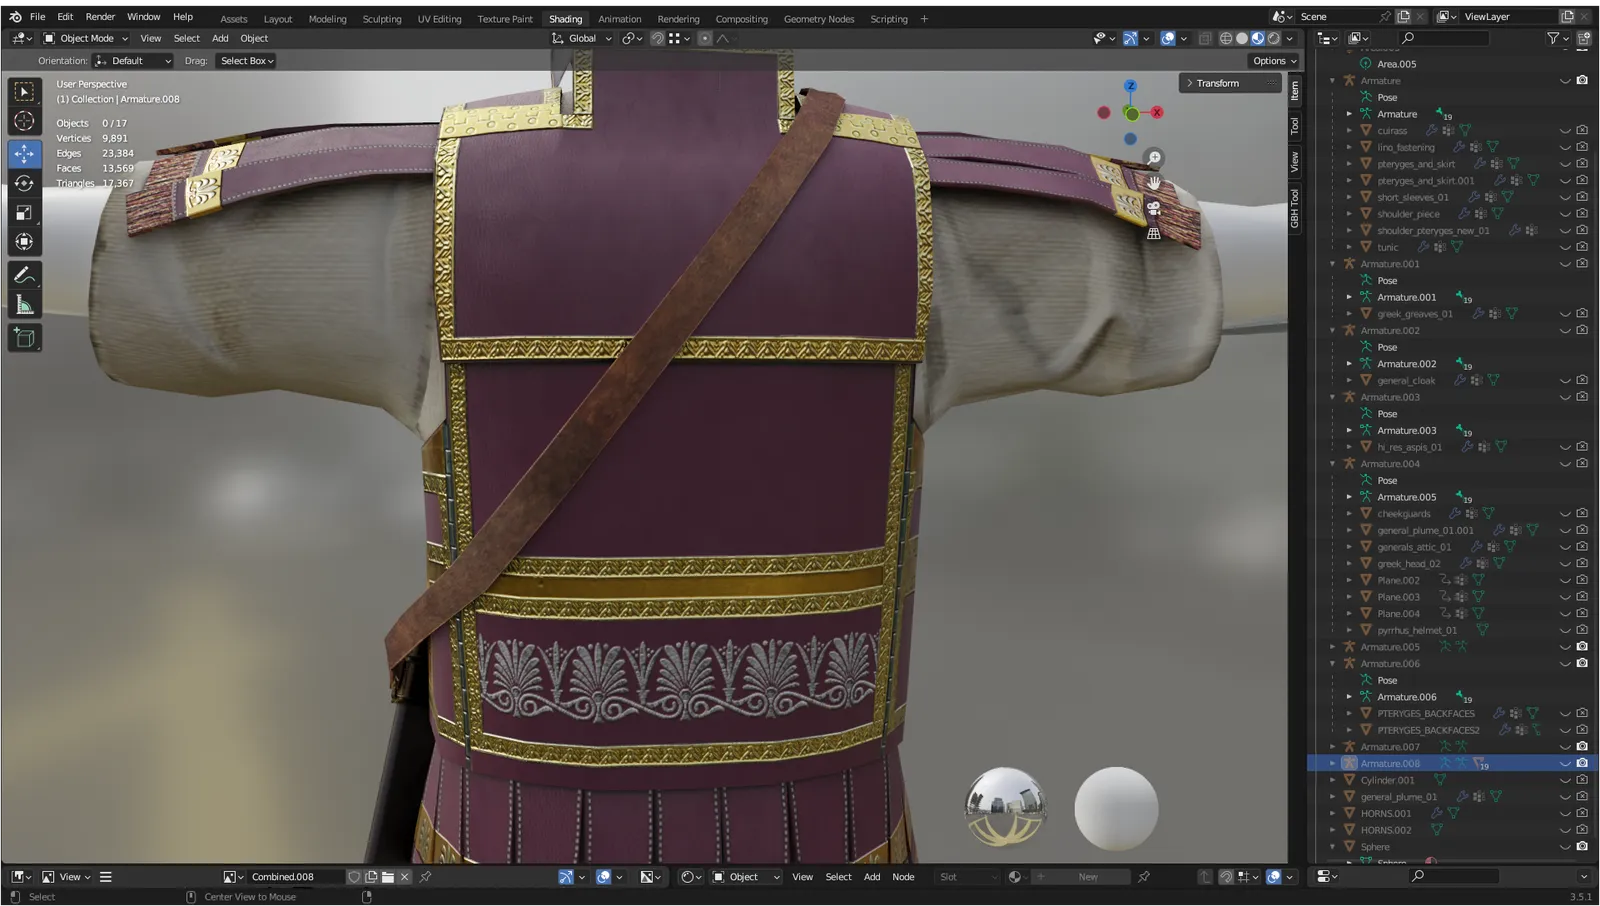
Task: Activate the Scale tool
Action: click(x=24, y=212)
